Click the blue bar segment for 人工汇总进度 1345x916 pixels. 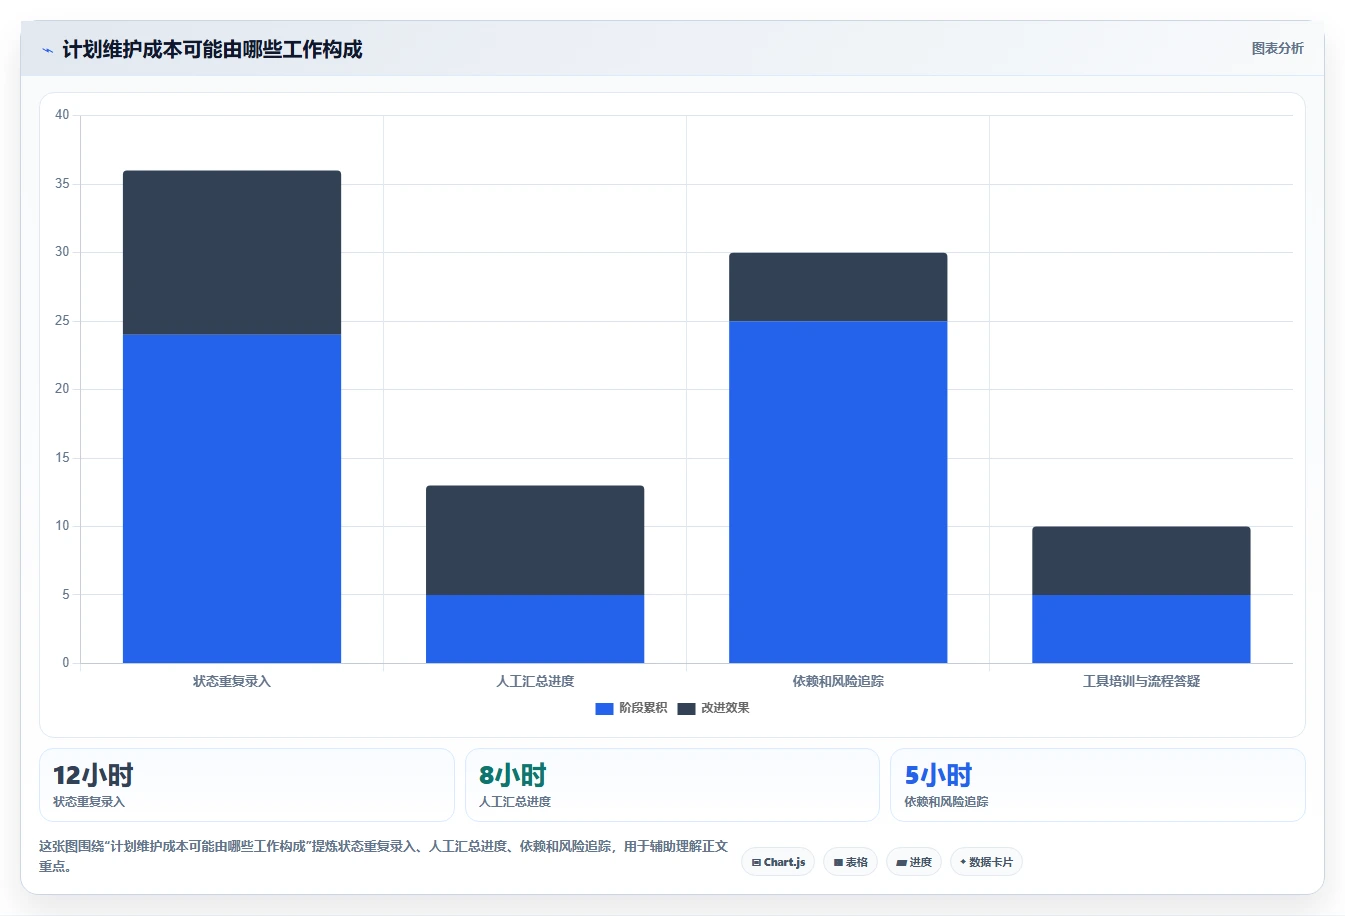(535, 629)
